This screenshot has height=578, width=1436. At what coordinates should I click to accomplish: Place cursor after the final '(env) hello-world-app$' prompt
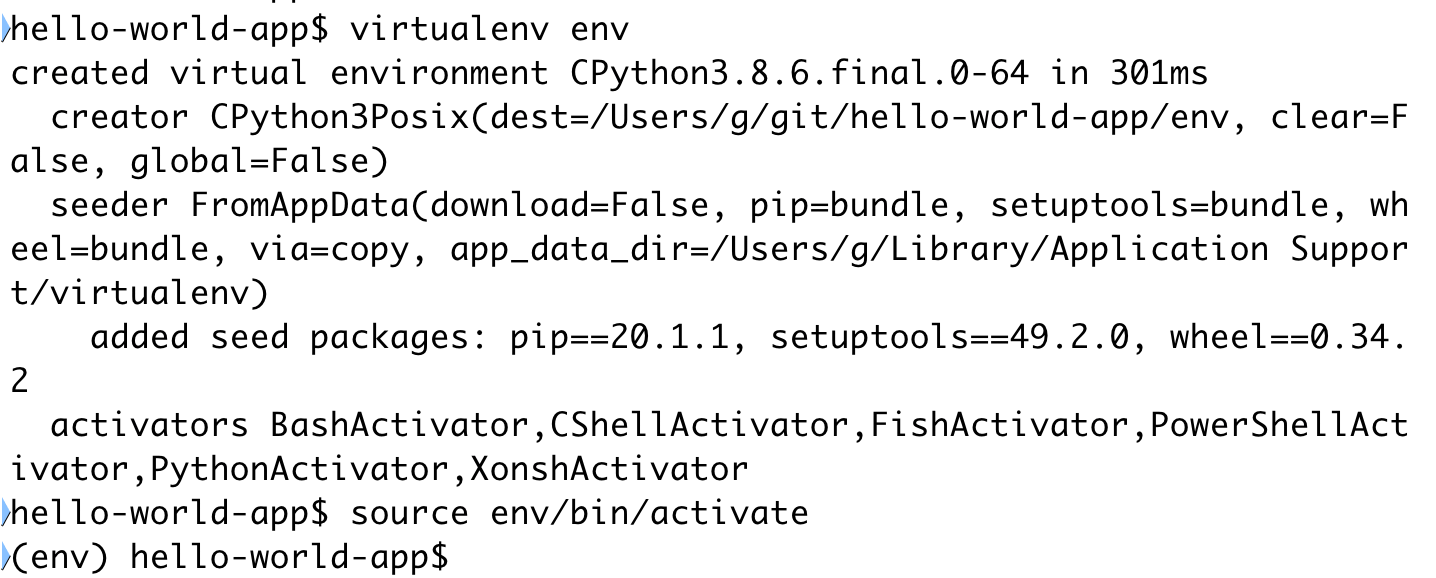coord(460,557)
